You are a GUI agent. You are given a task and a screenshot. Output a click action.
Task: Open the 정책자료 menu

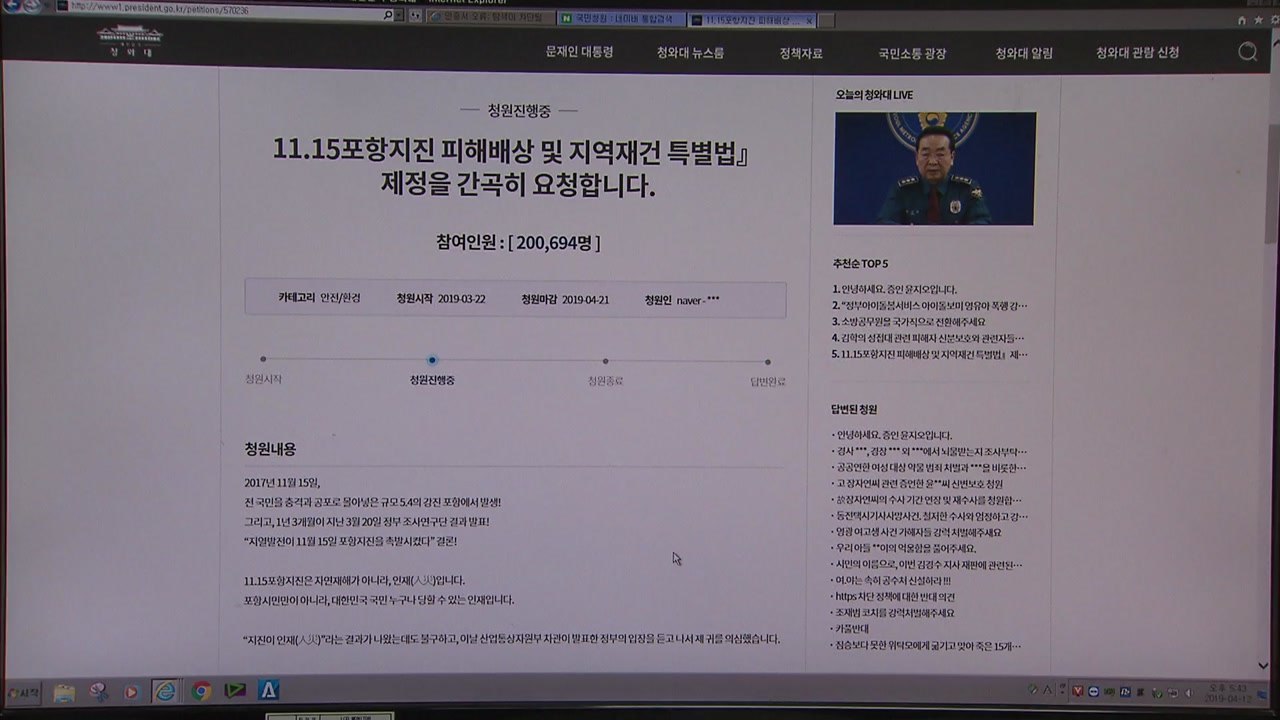(x=801, y=53)
